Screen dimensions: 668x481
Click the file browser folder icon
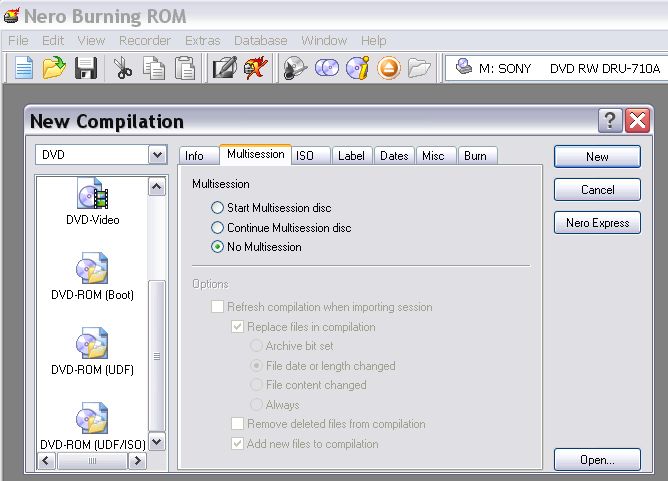pos(419,68)
